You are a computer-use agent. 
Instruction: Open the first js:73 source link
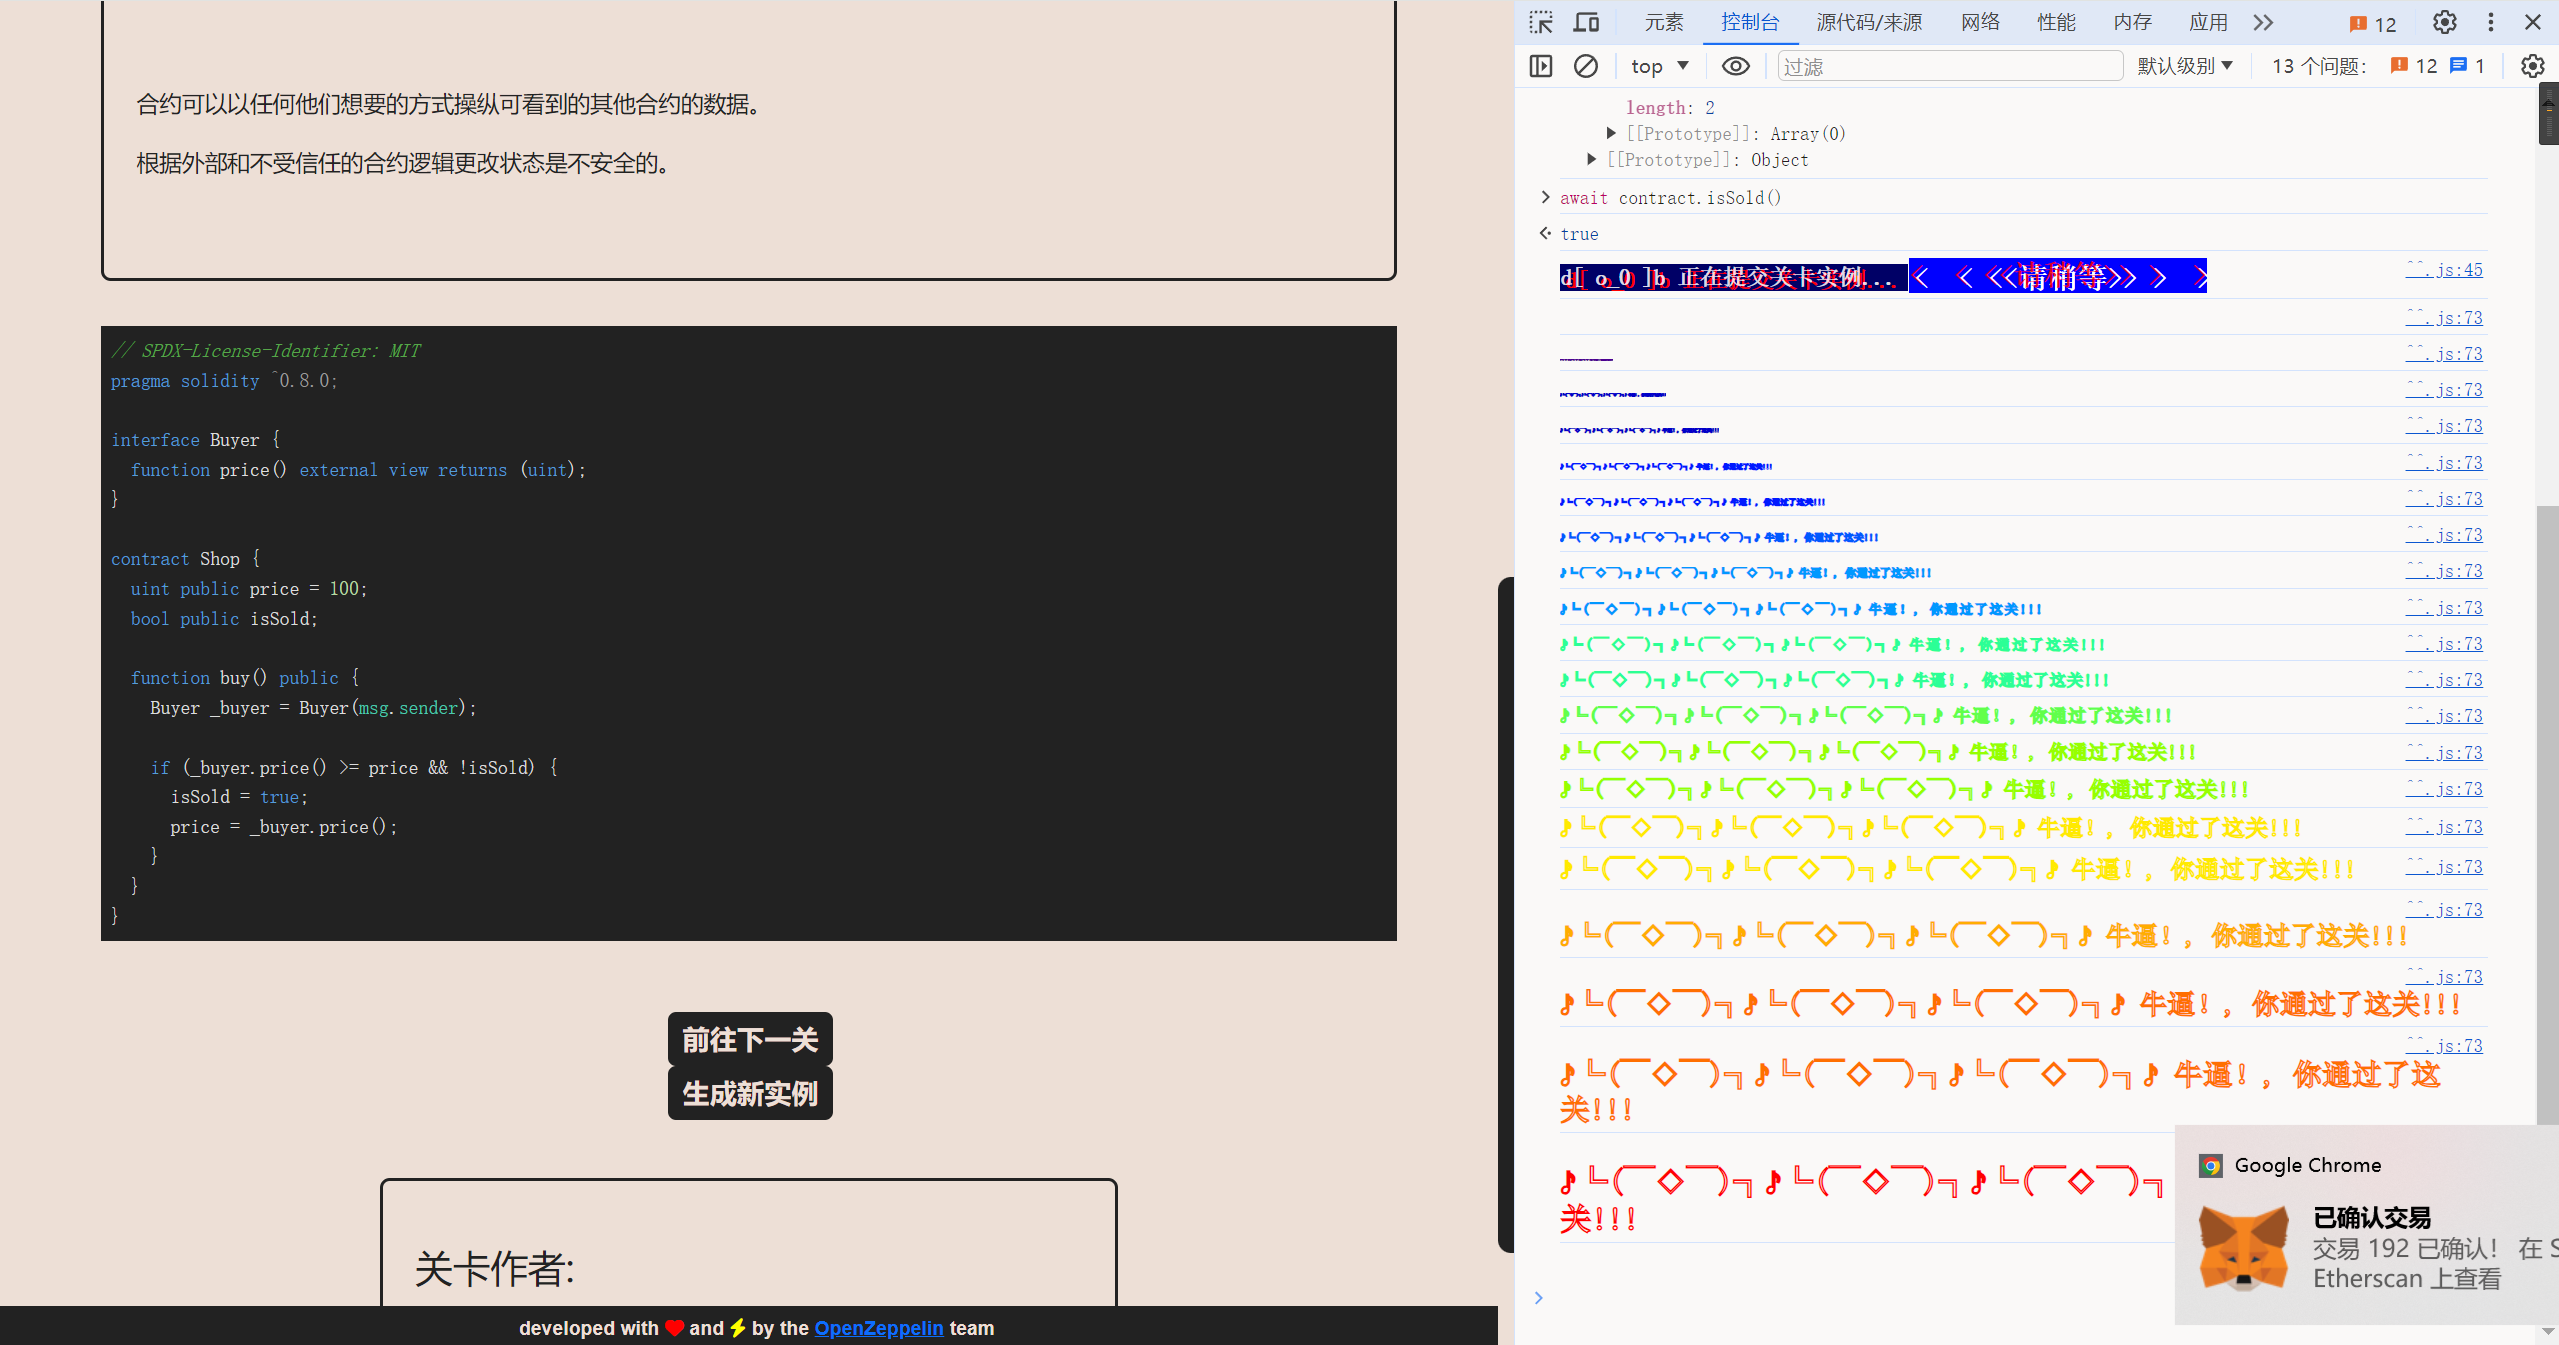2444,318
